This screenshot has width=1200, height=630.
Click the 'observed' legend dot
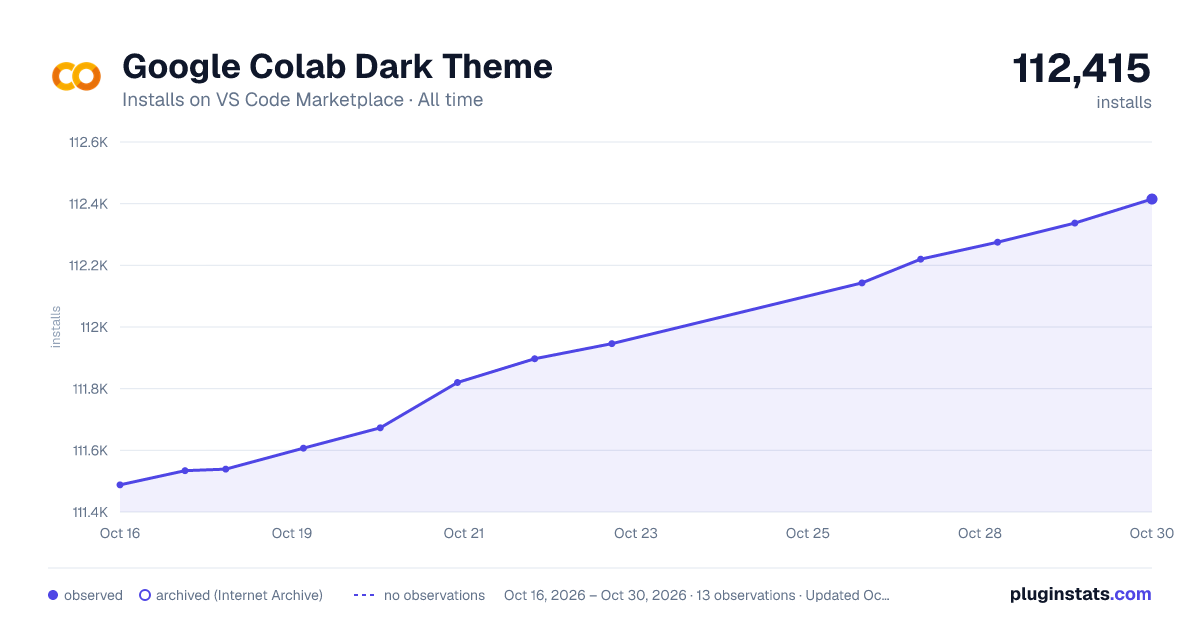coord(53,595)
